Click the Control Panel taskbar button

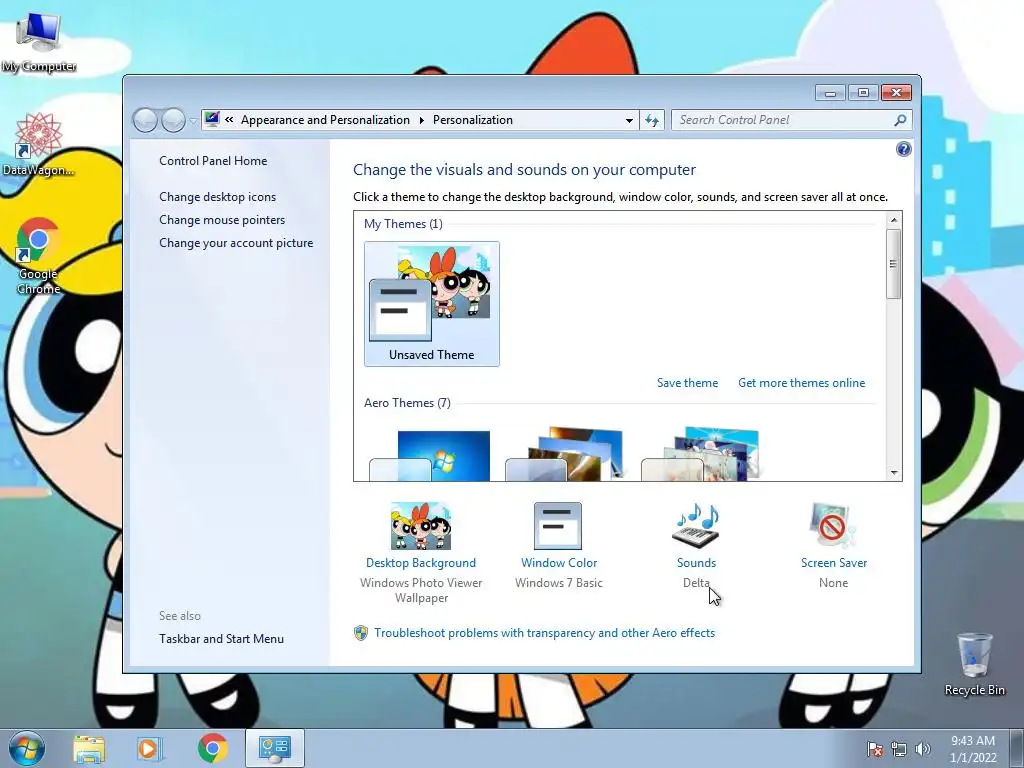[x=275, y=748]
